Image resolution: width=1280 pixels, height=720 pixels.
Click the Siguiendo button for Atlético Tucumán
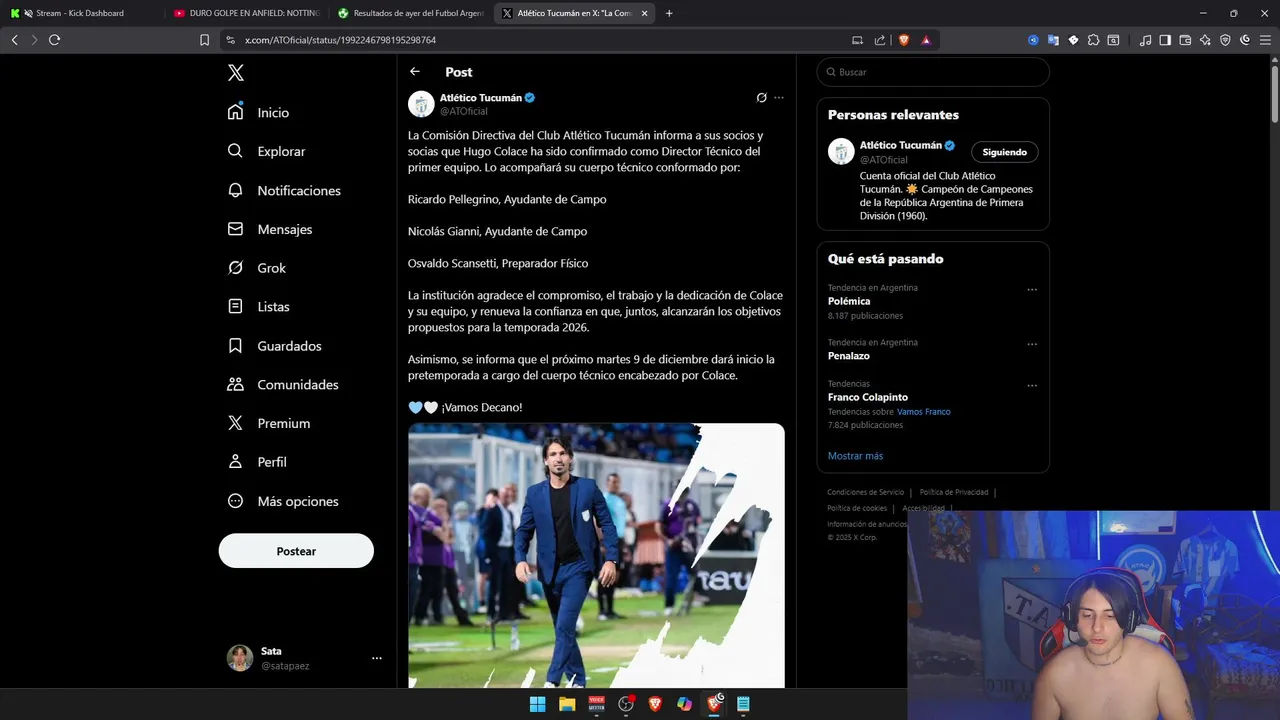(x=1005, y=152)
